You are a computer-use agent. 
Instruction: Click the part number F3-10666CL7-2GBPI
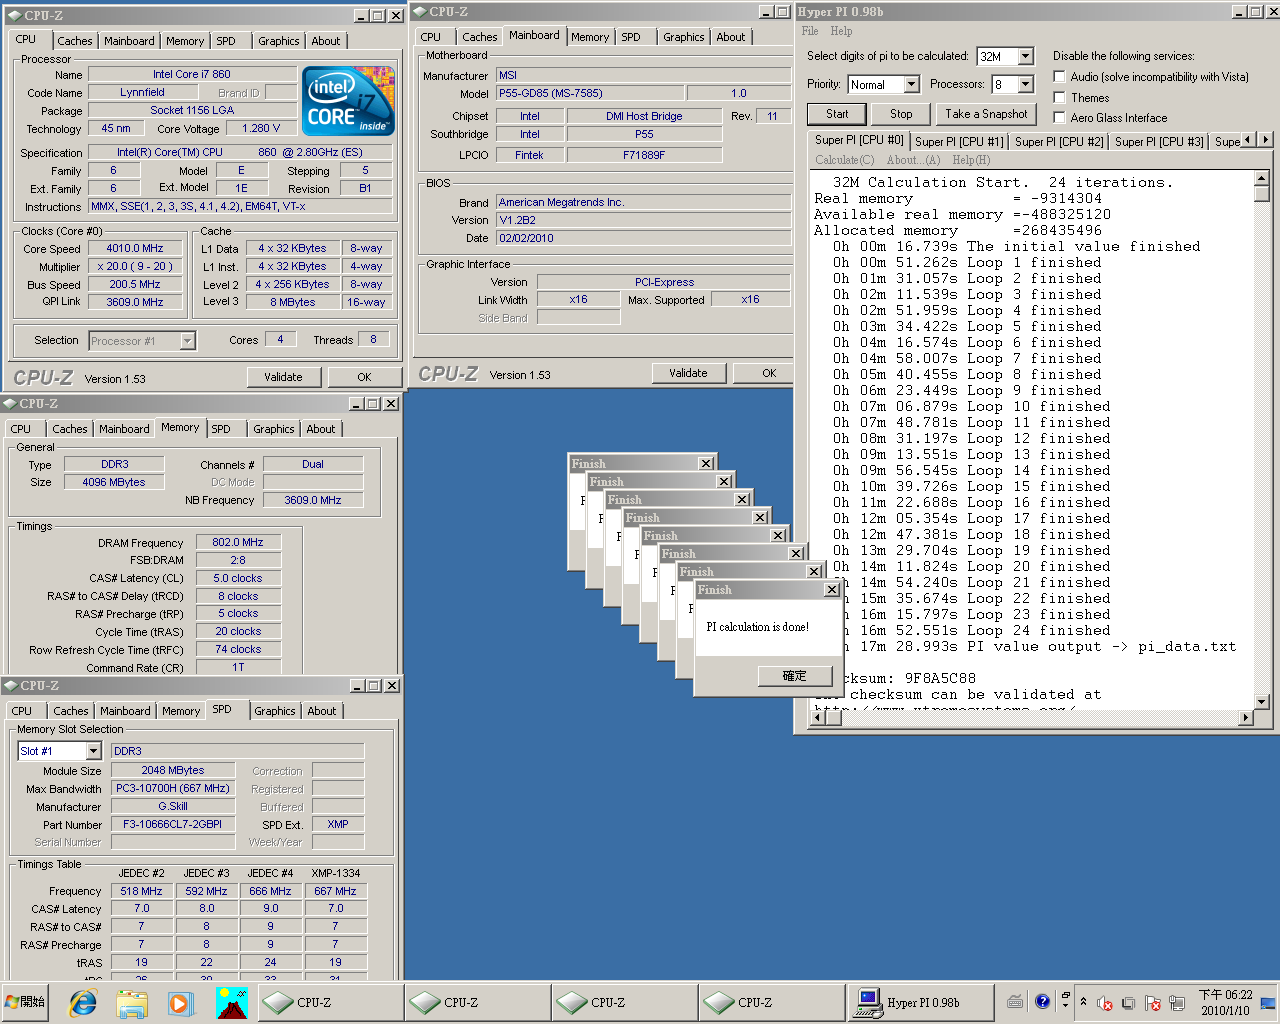[173, 824]
